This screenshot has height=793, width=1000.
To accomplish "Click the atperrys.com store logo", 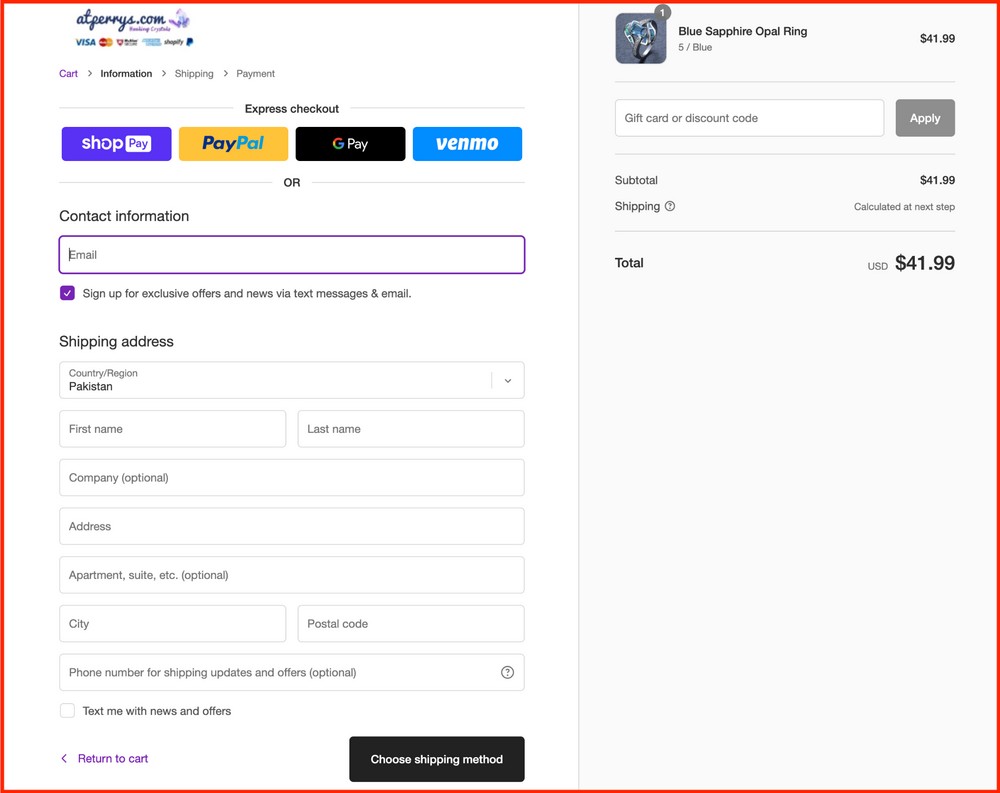I will [x=133, y=27].
